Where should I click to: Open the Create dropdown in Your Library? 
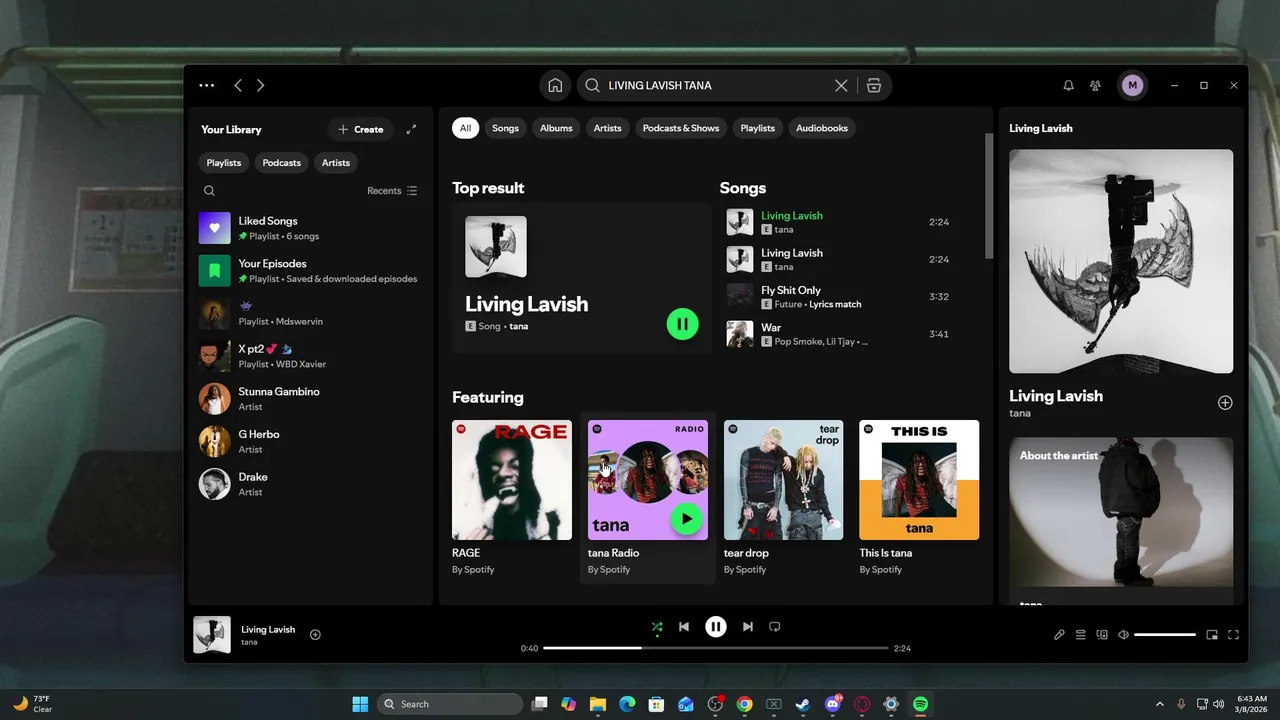[x=360, y=129]
